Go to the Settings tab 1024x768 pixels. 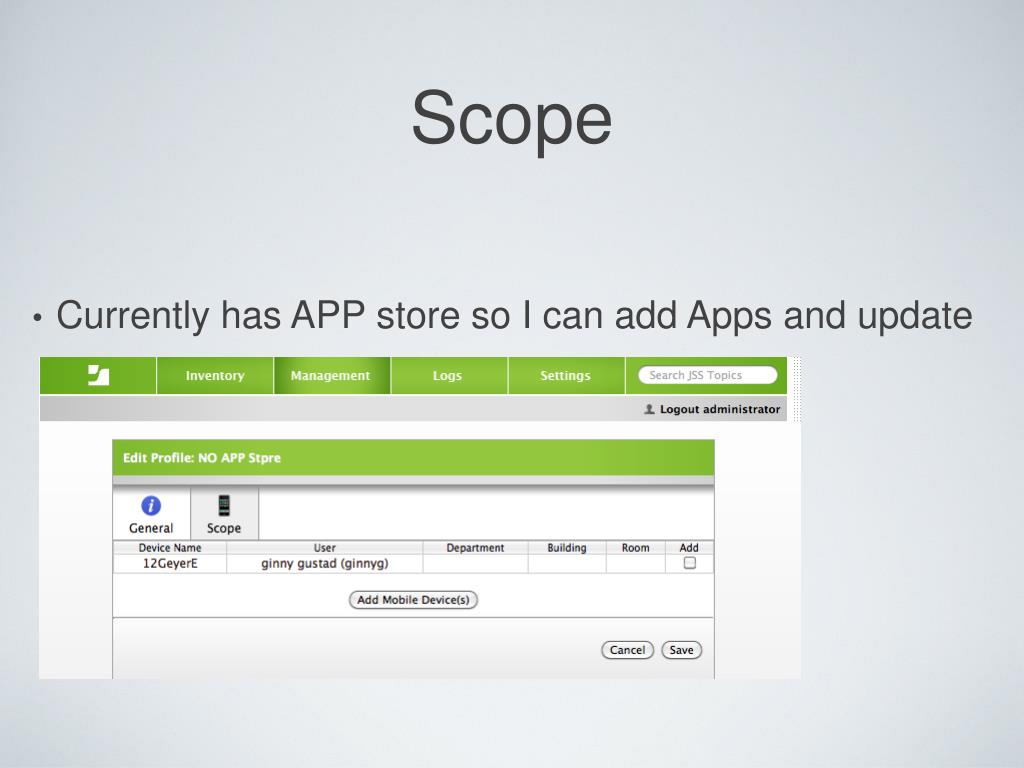566,376
